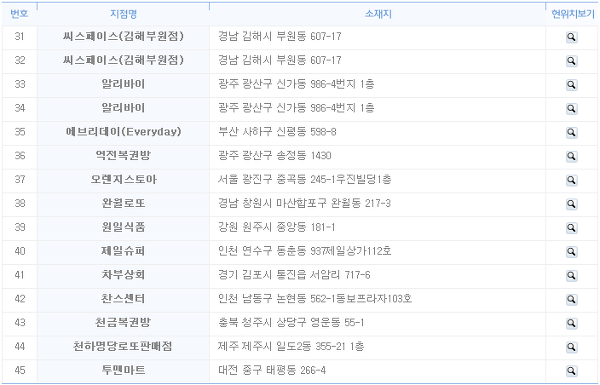This screenshot has height=385, width=600.
Task: Click store name 제일슈퍼
Action: 123,251
